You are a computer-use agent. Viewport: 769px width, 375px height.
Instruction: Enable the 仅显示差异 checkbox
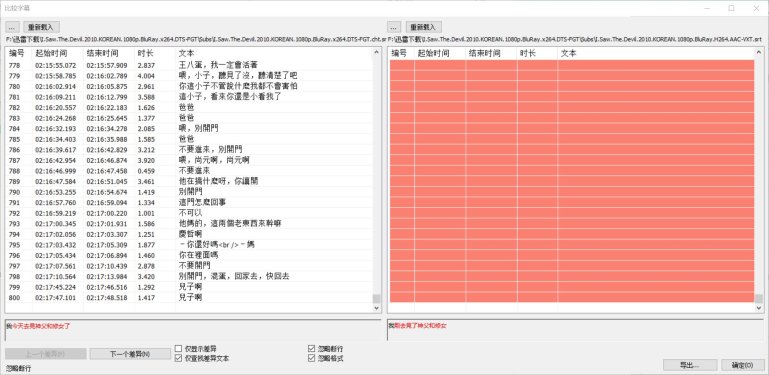tap(179, 349)
